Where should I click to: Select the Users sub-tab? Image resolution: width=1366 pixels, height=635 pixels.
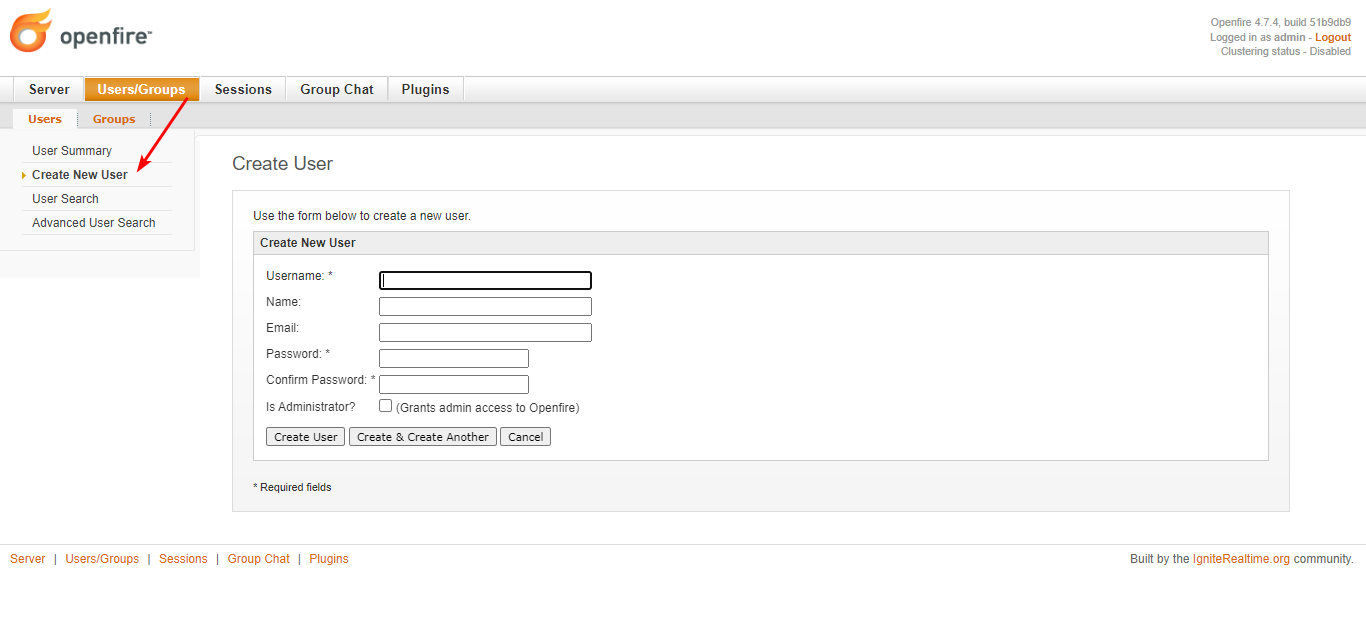tap(45, 119)
